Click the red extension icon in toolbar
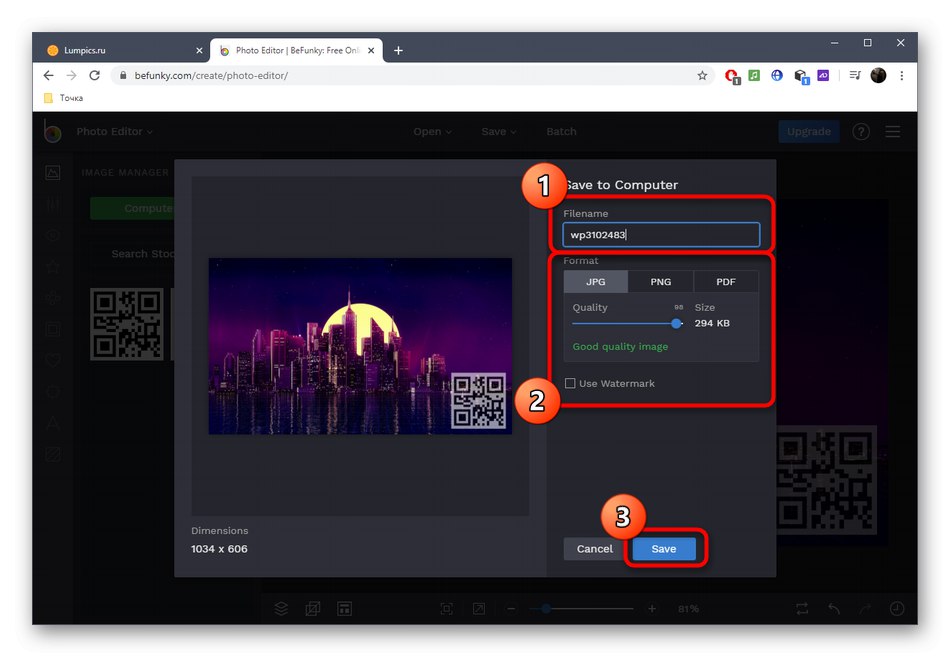Screen dimensions: 950x657 coord(732,76)
